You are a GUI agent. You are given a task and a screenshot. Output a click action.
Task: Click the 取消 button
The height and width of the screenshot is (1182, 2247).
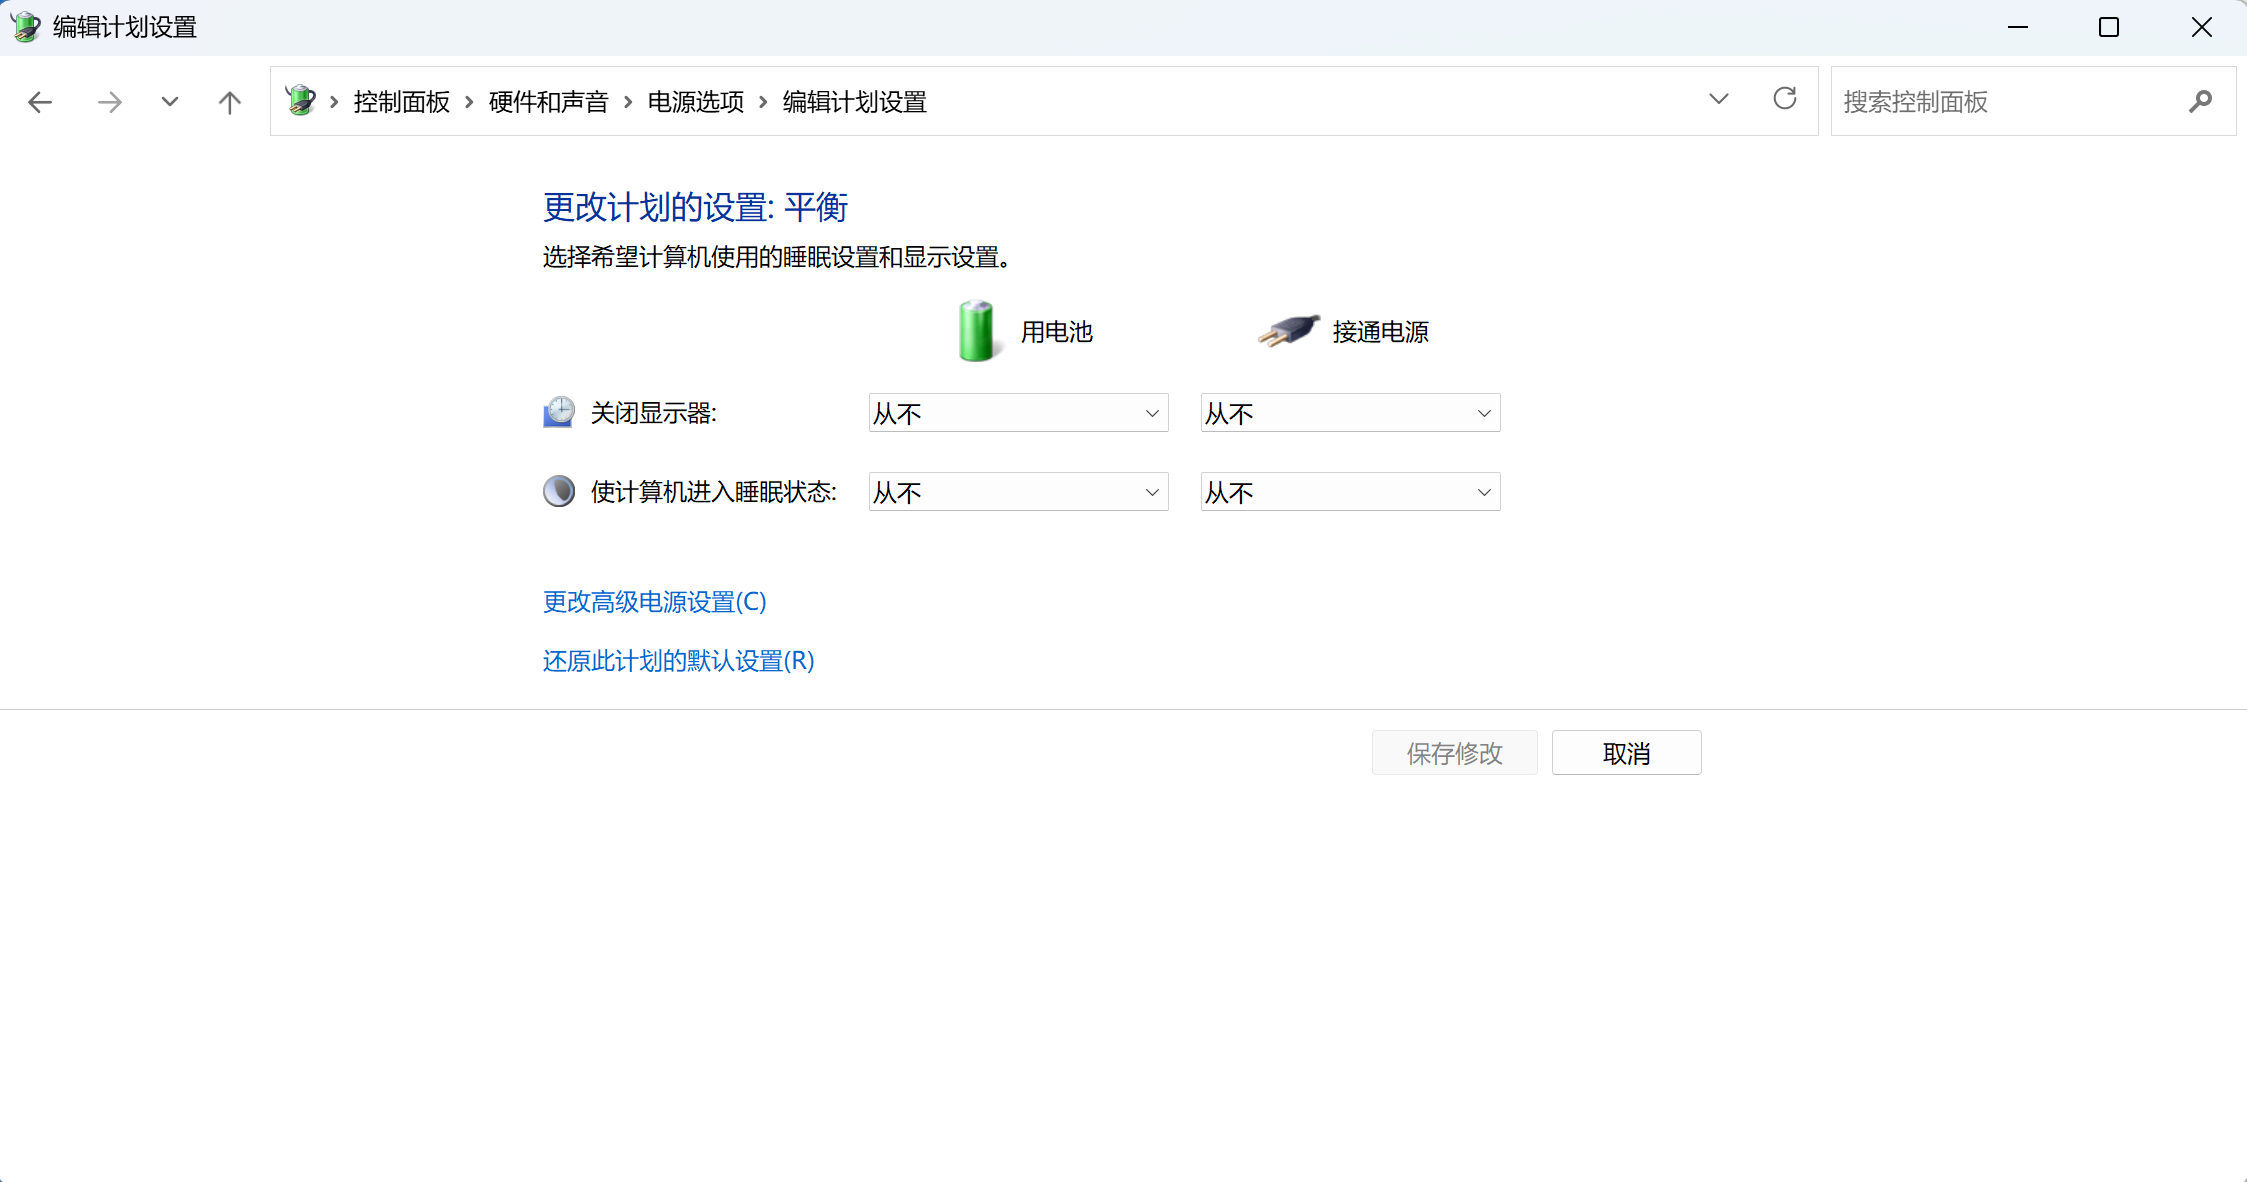pyautogui.click(x=1625, y=752)
